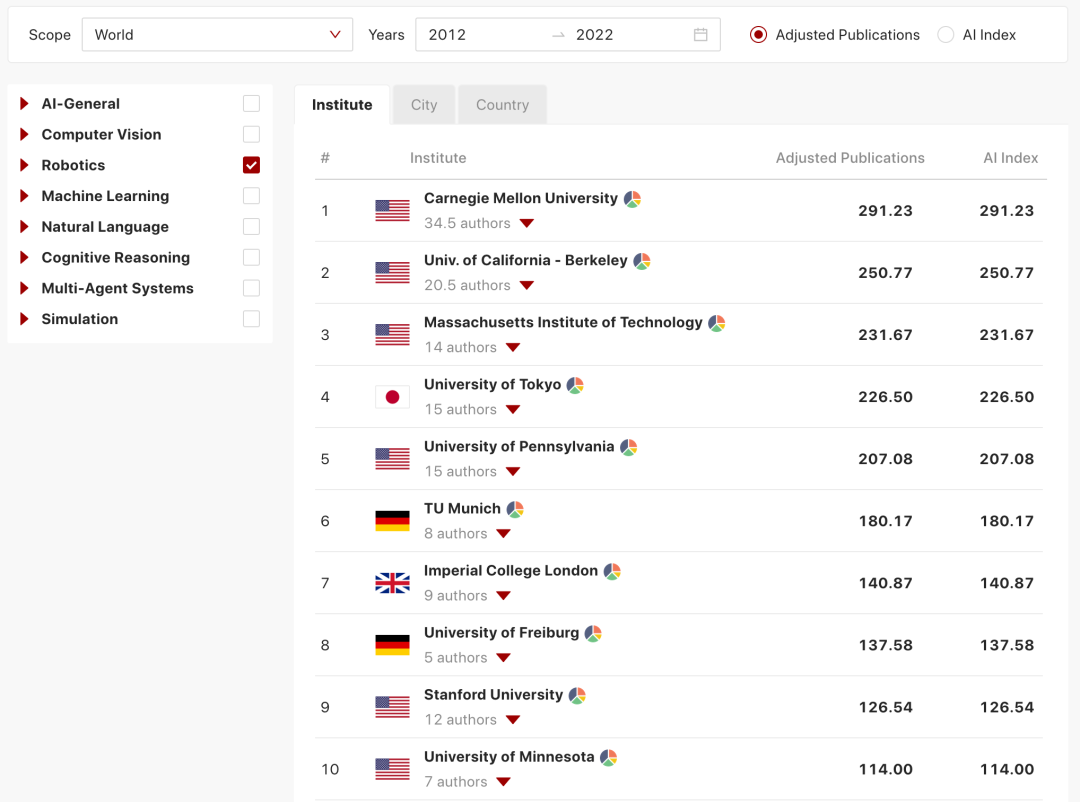The image size is (1080, 802).
Task: Switch to the City tab
Action: [x=424, y=105]
